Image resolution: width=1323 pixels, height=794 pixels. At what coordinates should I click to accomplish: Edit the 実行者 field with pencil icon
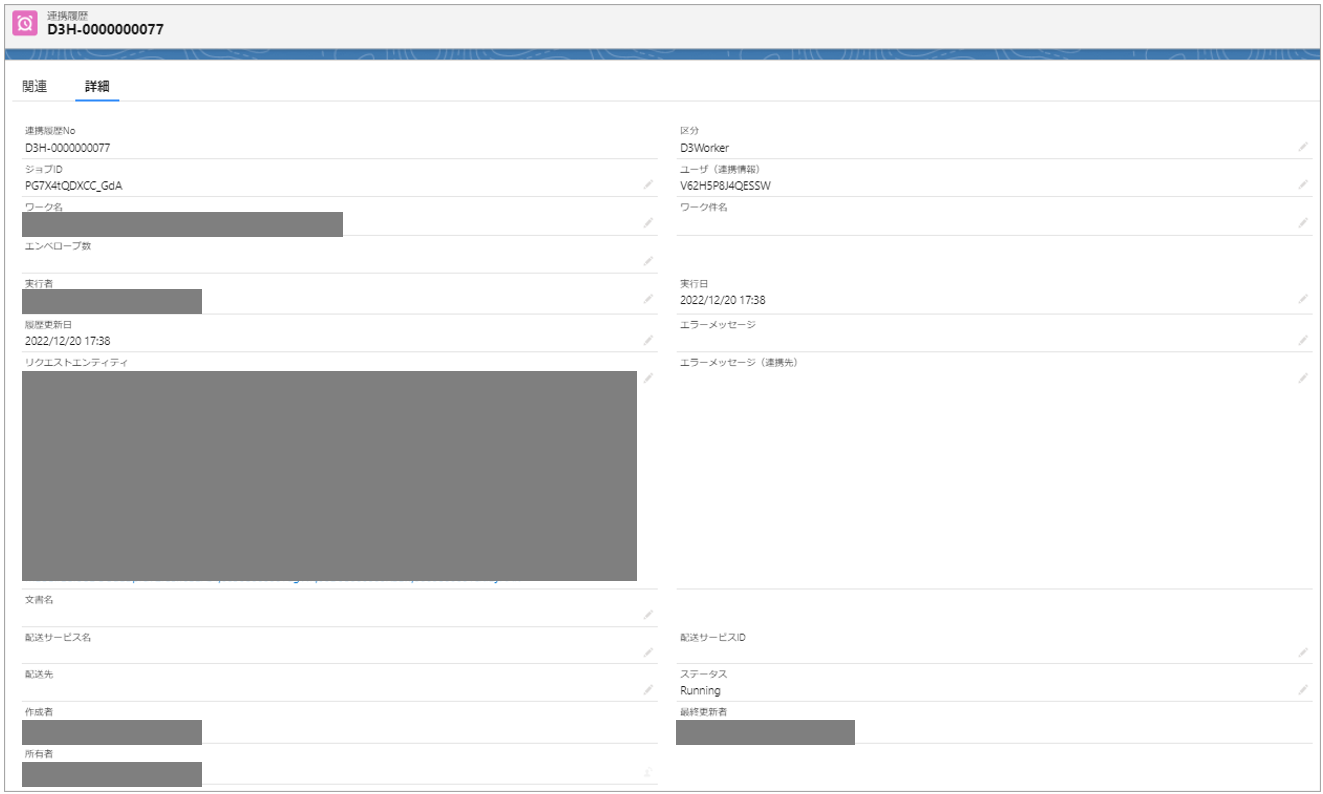click(x=648, y=299)
